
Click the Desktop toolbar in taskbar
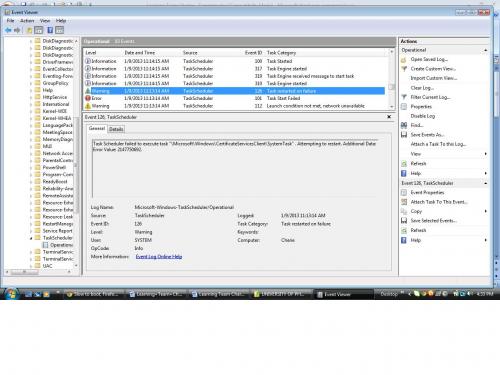click(x=389, y=294)
